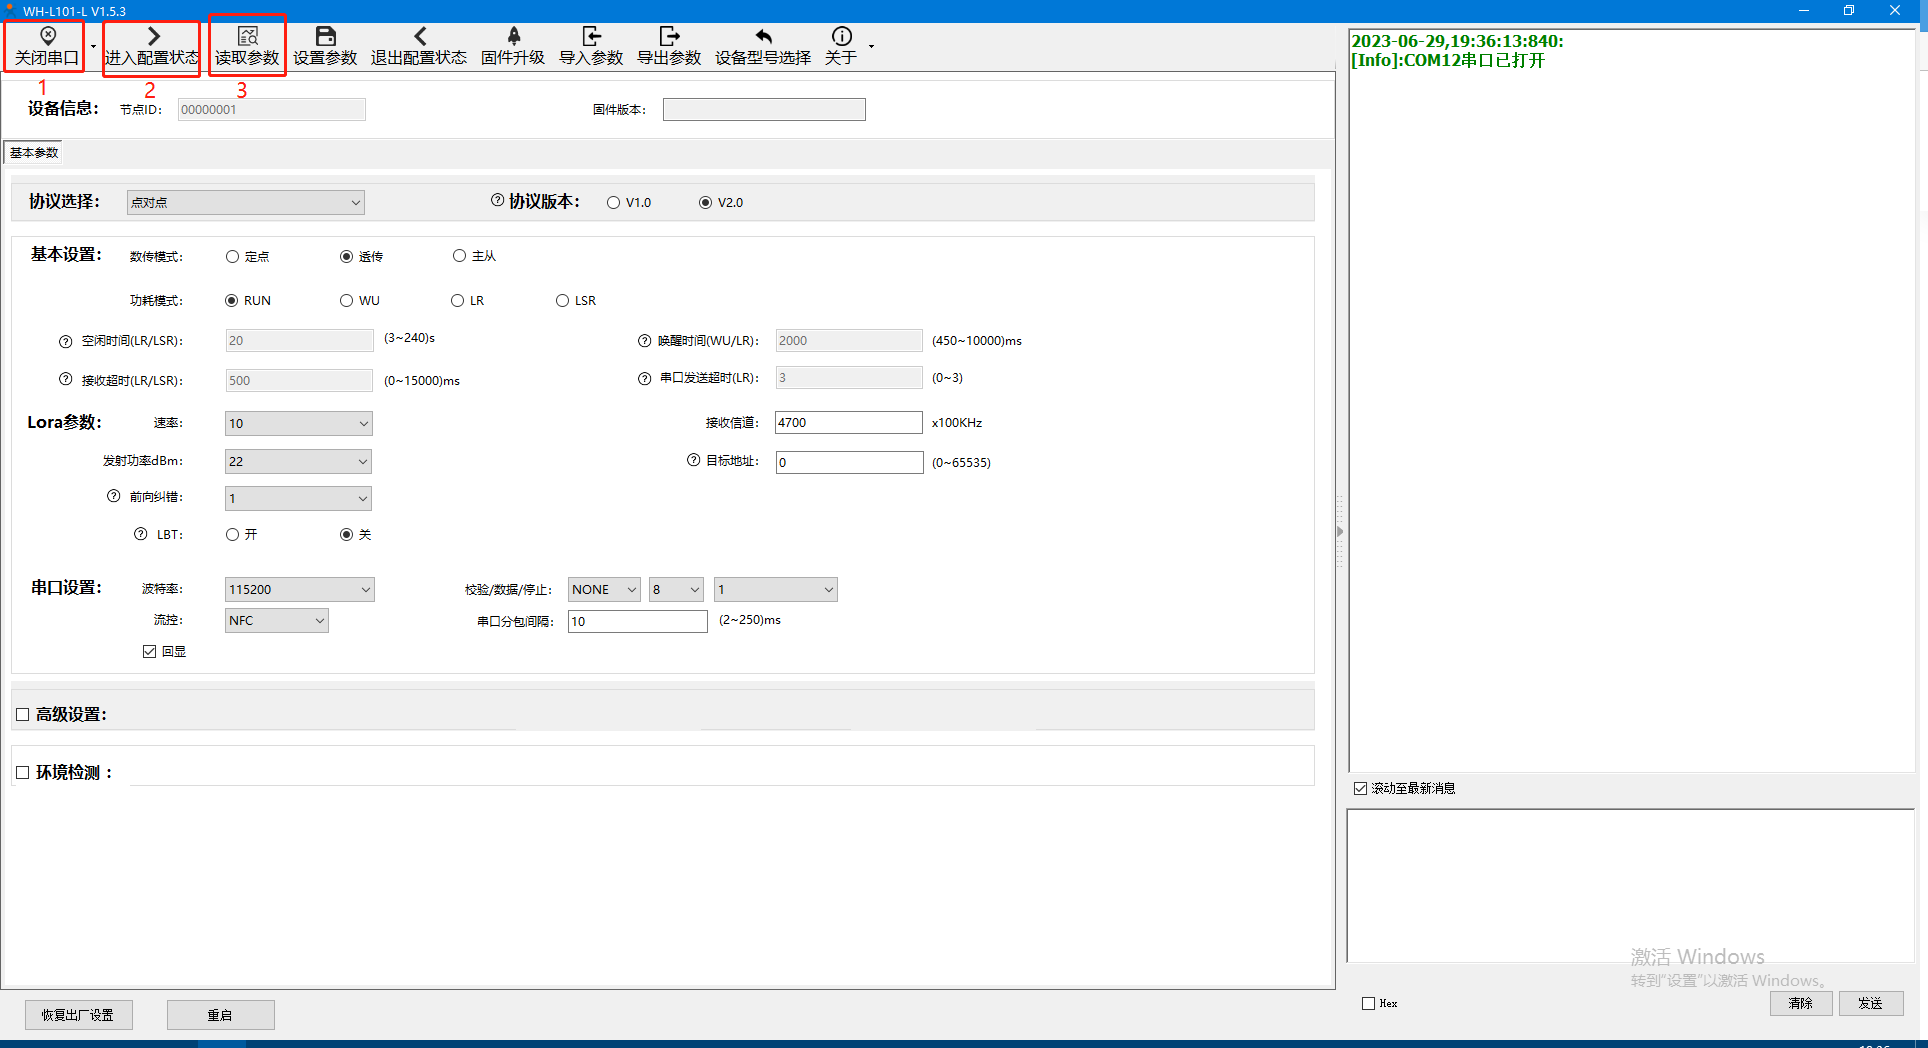This screenshot has height=1048, width=1928.
Task: Click the 设置参数 save icon
Action: [x=325, y=37]
